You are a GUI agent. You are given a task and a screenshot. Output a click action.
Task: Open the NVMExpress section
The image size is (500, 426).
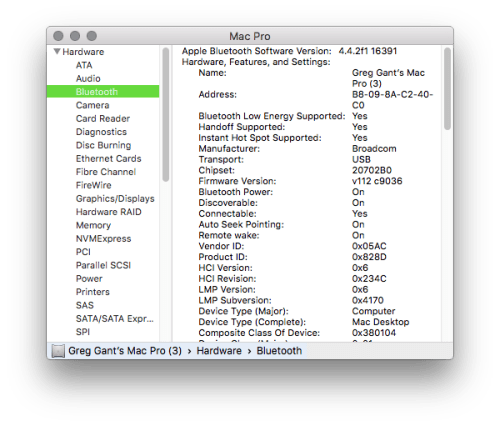tap(103, 239)
